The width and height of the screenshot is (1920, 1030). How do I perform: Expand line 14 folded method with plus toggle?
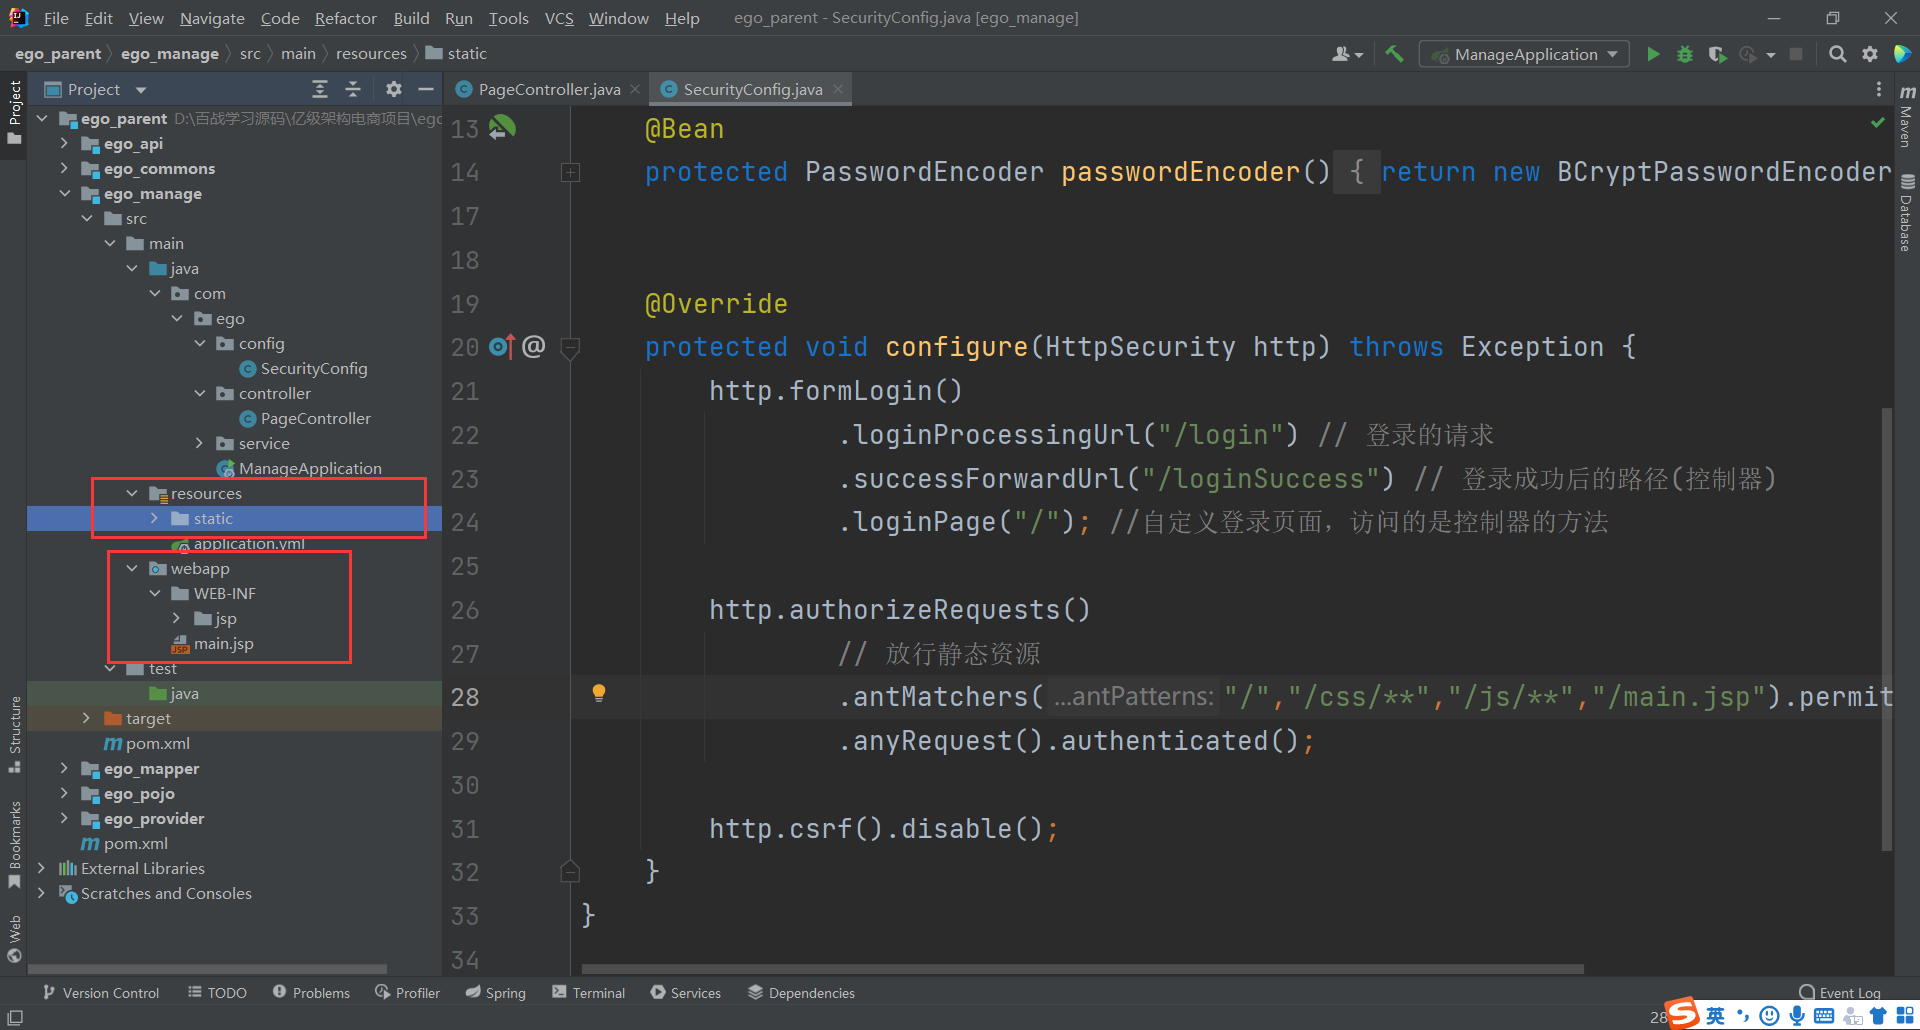coord(570,172)
